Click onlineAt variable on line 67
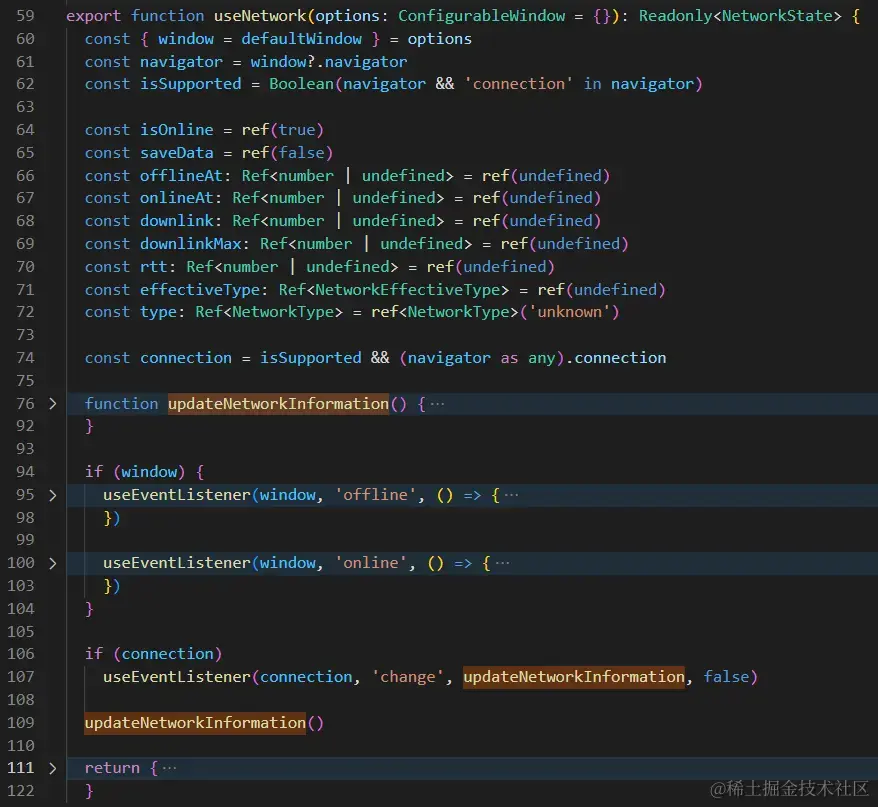878x807 pixels. pyautogui.click(x=176, y=198)
